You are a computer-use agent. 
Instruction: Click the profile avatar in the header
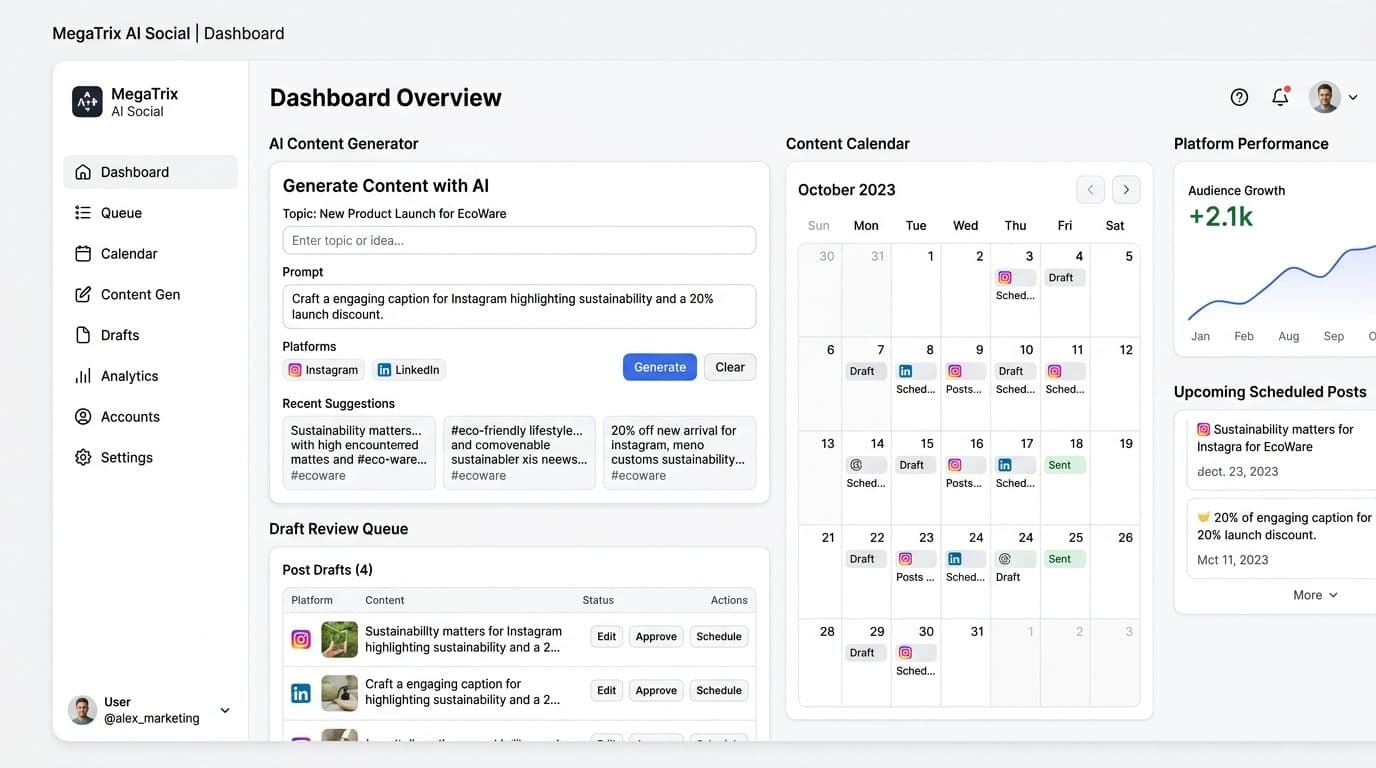coord(1325,97)
